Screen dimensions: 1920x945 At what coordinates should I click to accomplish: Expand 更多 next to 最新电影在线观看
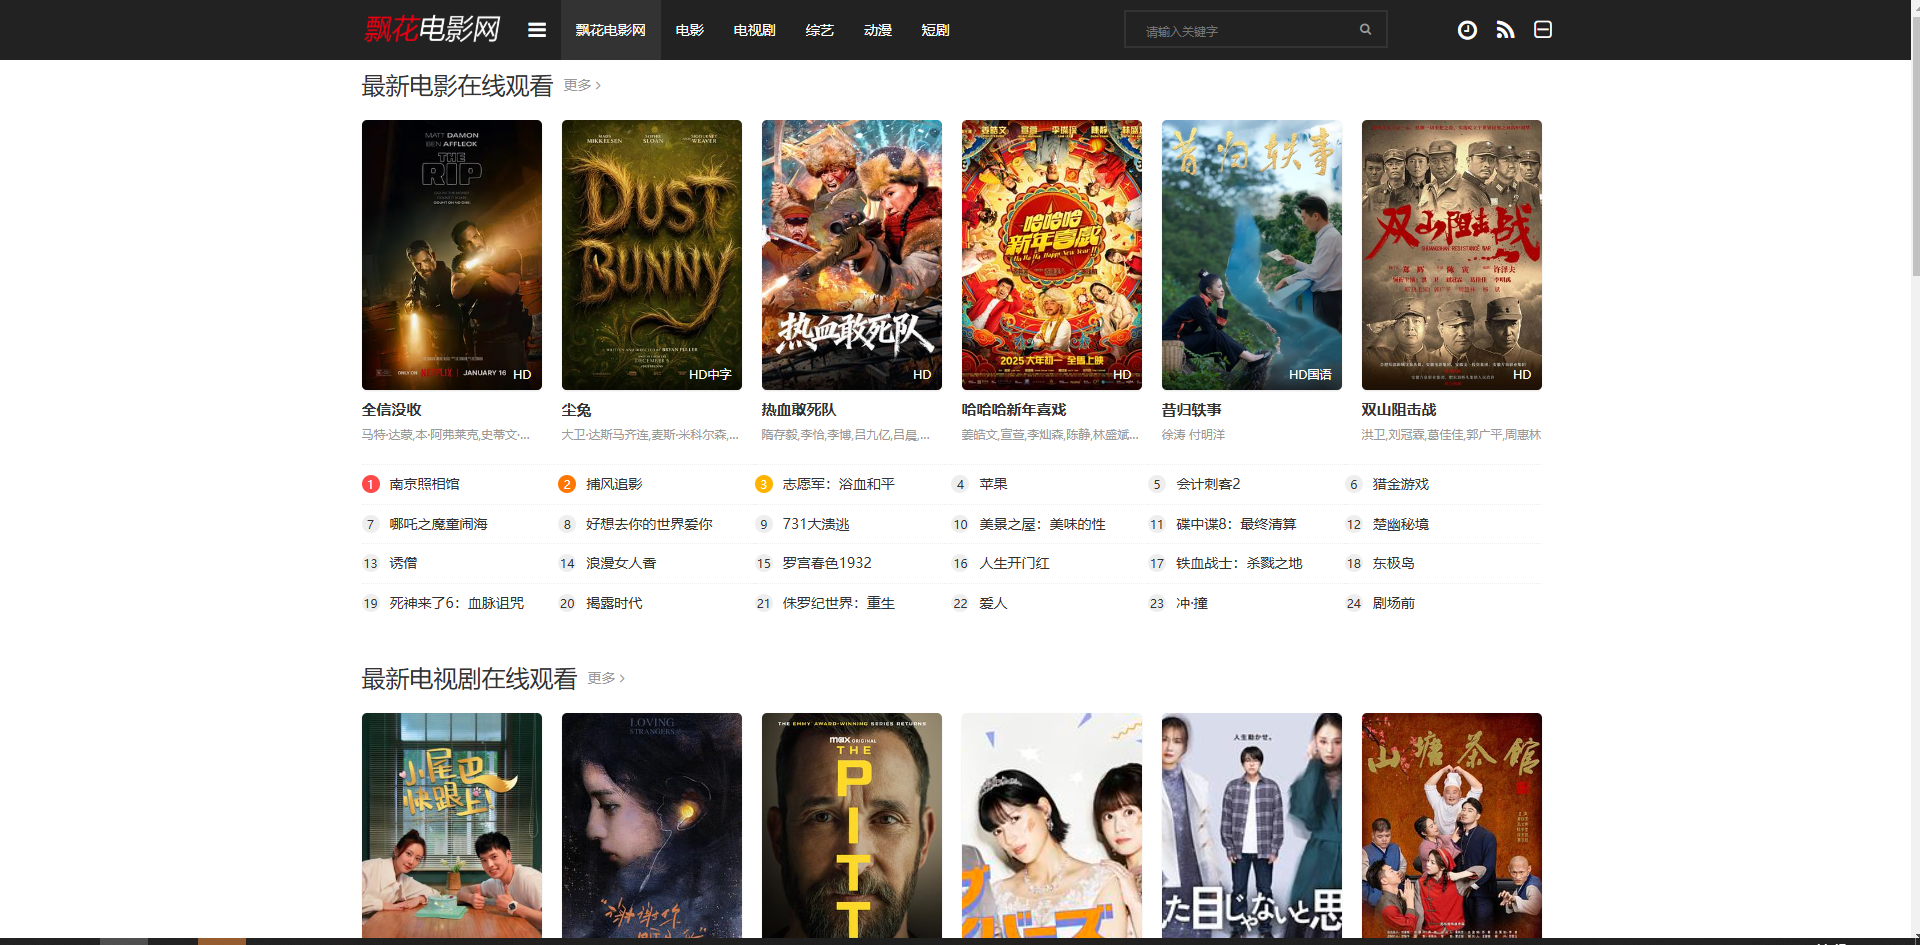click(x=582, y=86)
